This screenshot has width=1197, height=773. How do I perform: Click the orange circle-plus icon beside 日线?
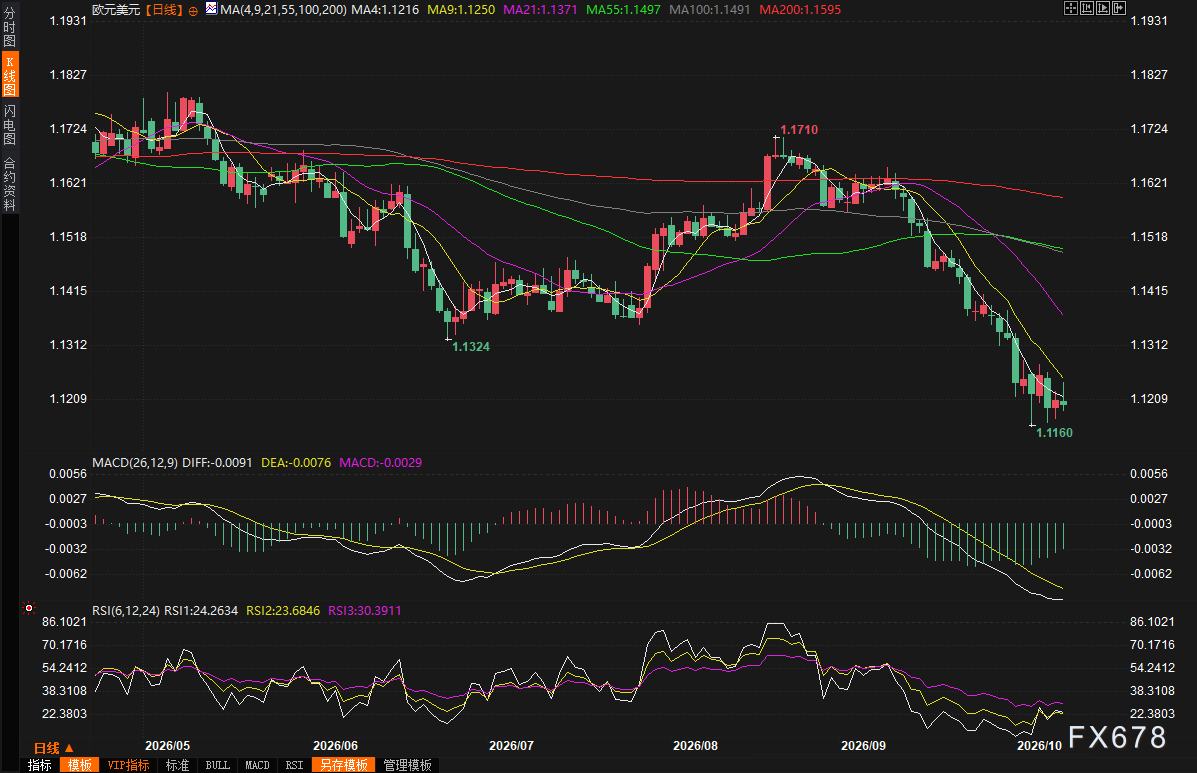tap(193, 11)
